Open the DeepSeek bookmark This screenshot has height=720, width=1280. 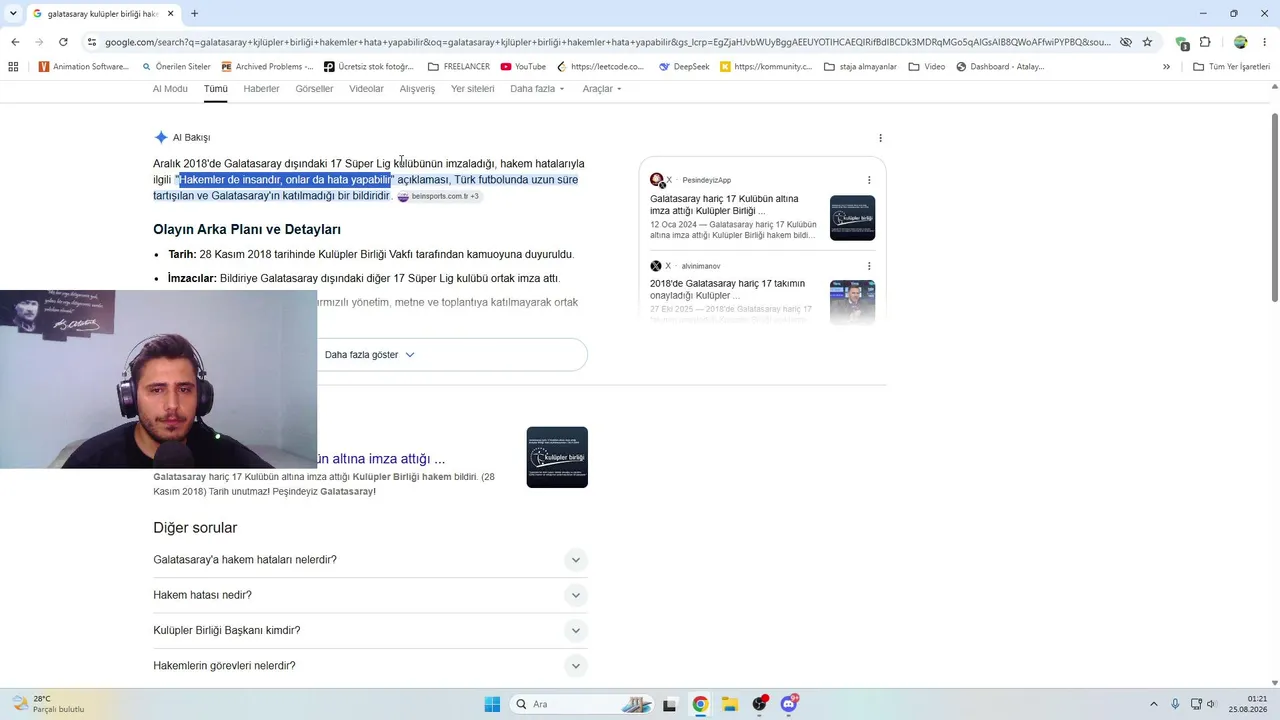point(684,67)
